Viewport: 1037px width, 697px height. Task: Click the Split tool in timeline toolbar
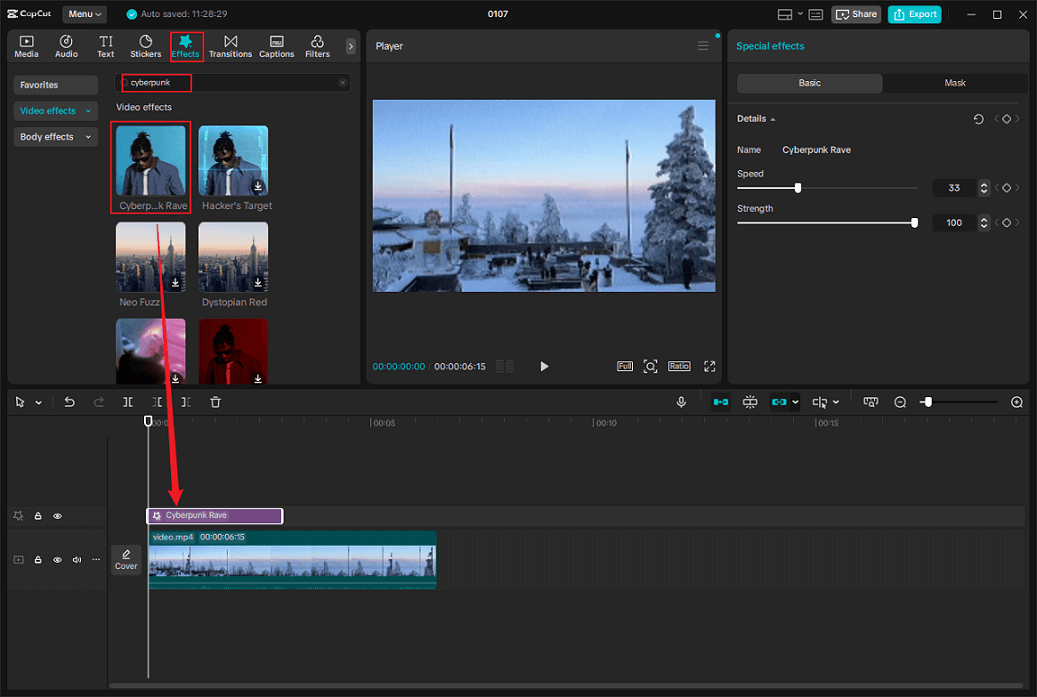(127, 401)
